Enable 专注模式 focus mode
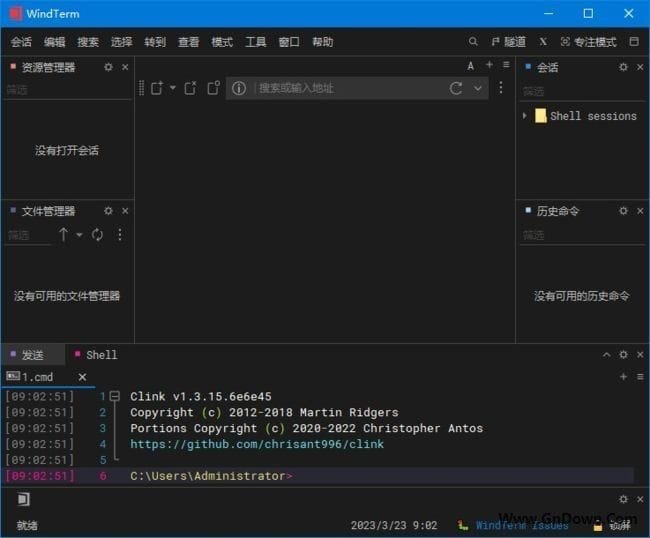The width and height of the screenshot is (650, 538). pyautogui.click(x=589, y=42)
